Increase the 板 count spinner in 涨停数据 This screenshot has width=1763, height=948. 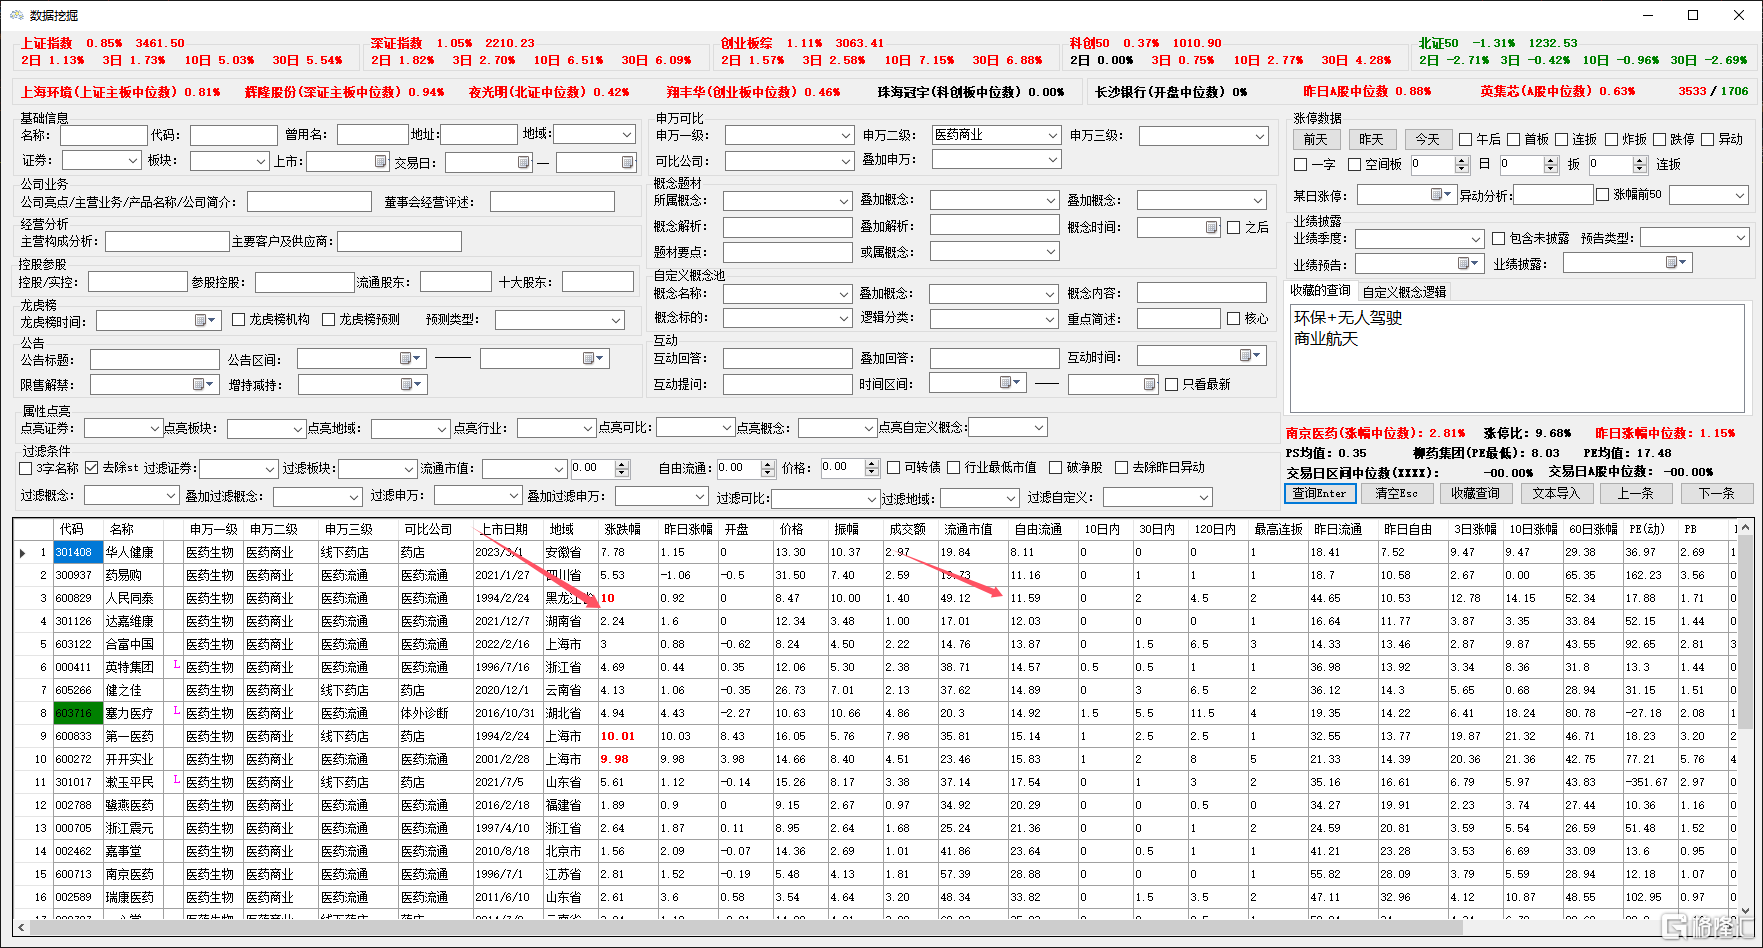tap(1639, 160)
